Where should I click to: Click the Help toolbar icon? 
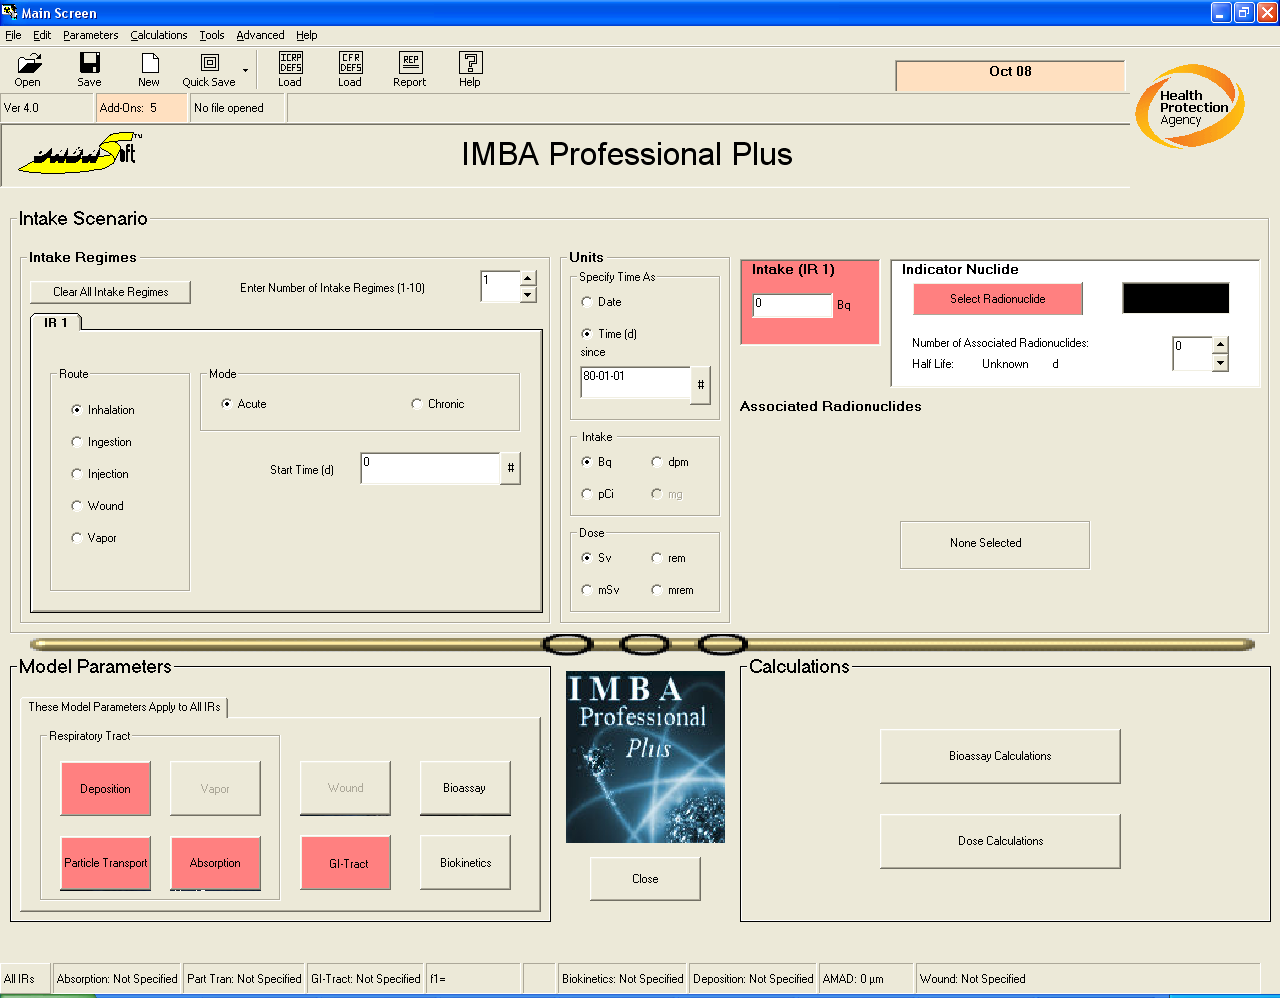click(x=470, y=70)
